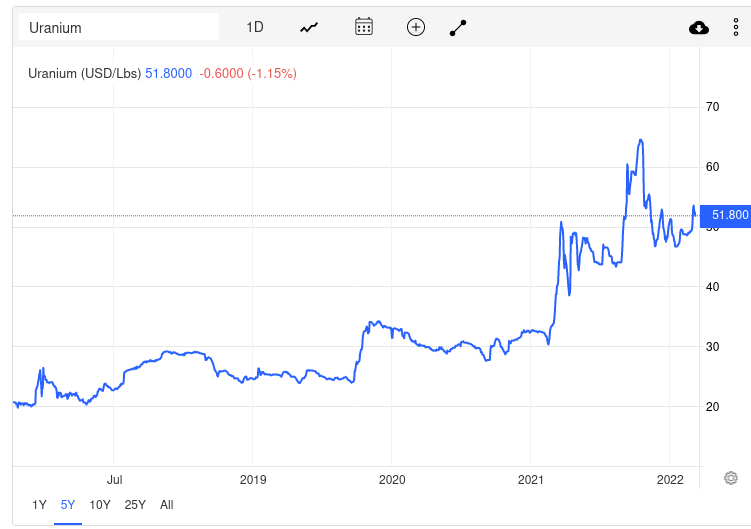Download chart data via cloud icon
This screenshot has height=529, width=751.
(x=699, y=27)
